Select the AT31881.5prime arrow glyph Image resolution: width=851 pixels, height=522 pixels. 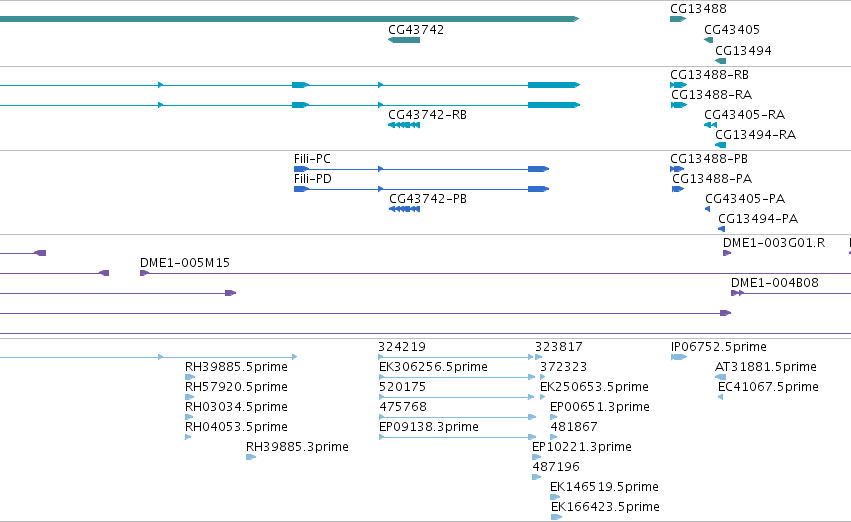(720, 378)
